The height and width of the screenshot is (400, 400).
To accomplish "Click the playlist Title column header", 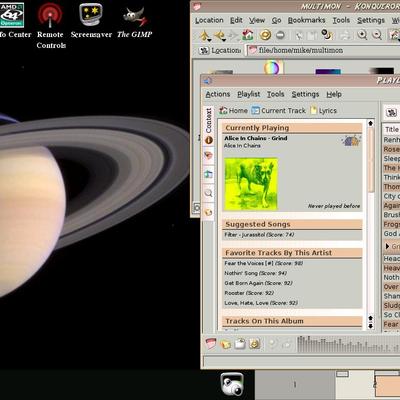I will pyautogui.click(x=391, y=129).
